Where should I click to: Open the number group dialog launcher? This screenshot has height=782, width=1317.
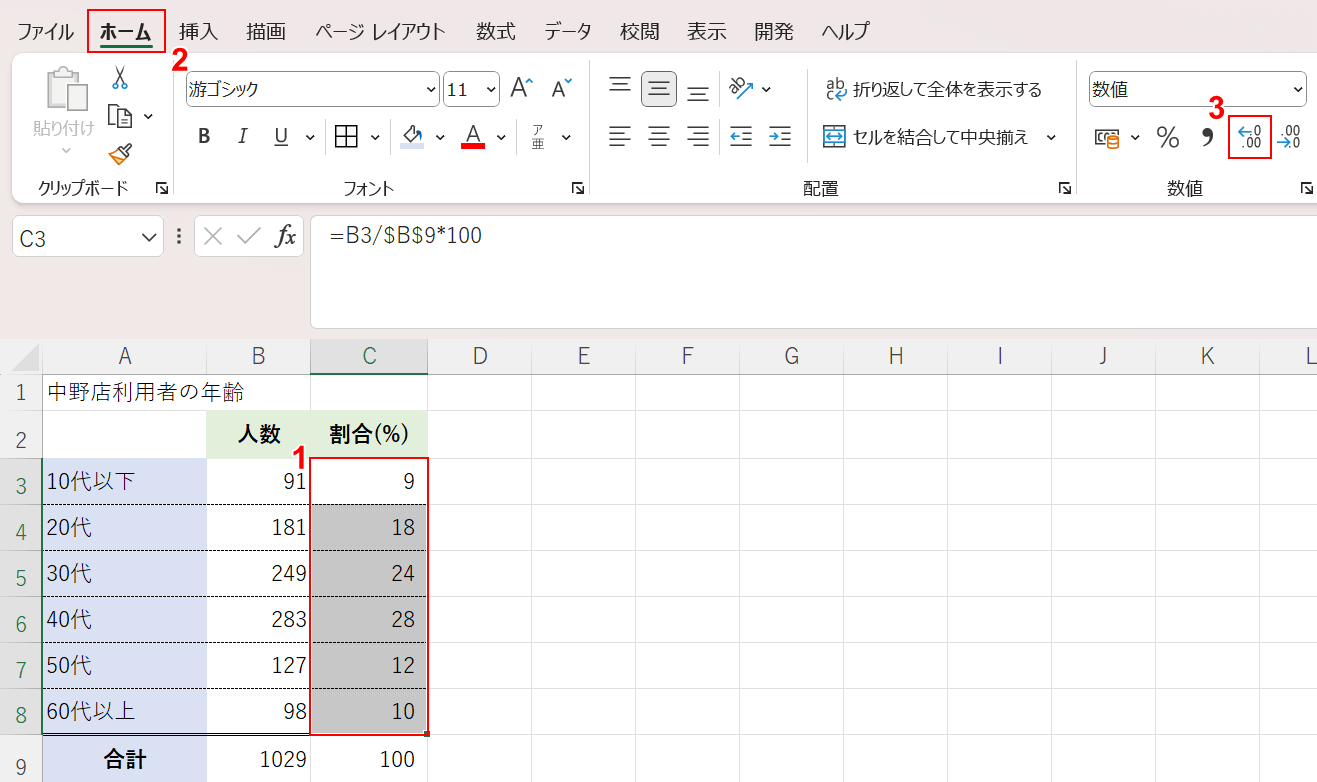coord(1306,188)
